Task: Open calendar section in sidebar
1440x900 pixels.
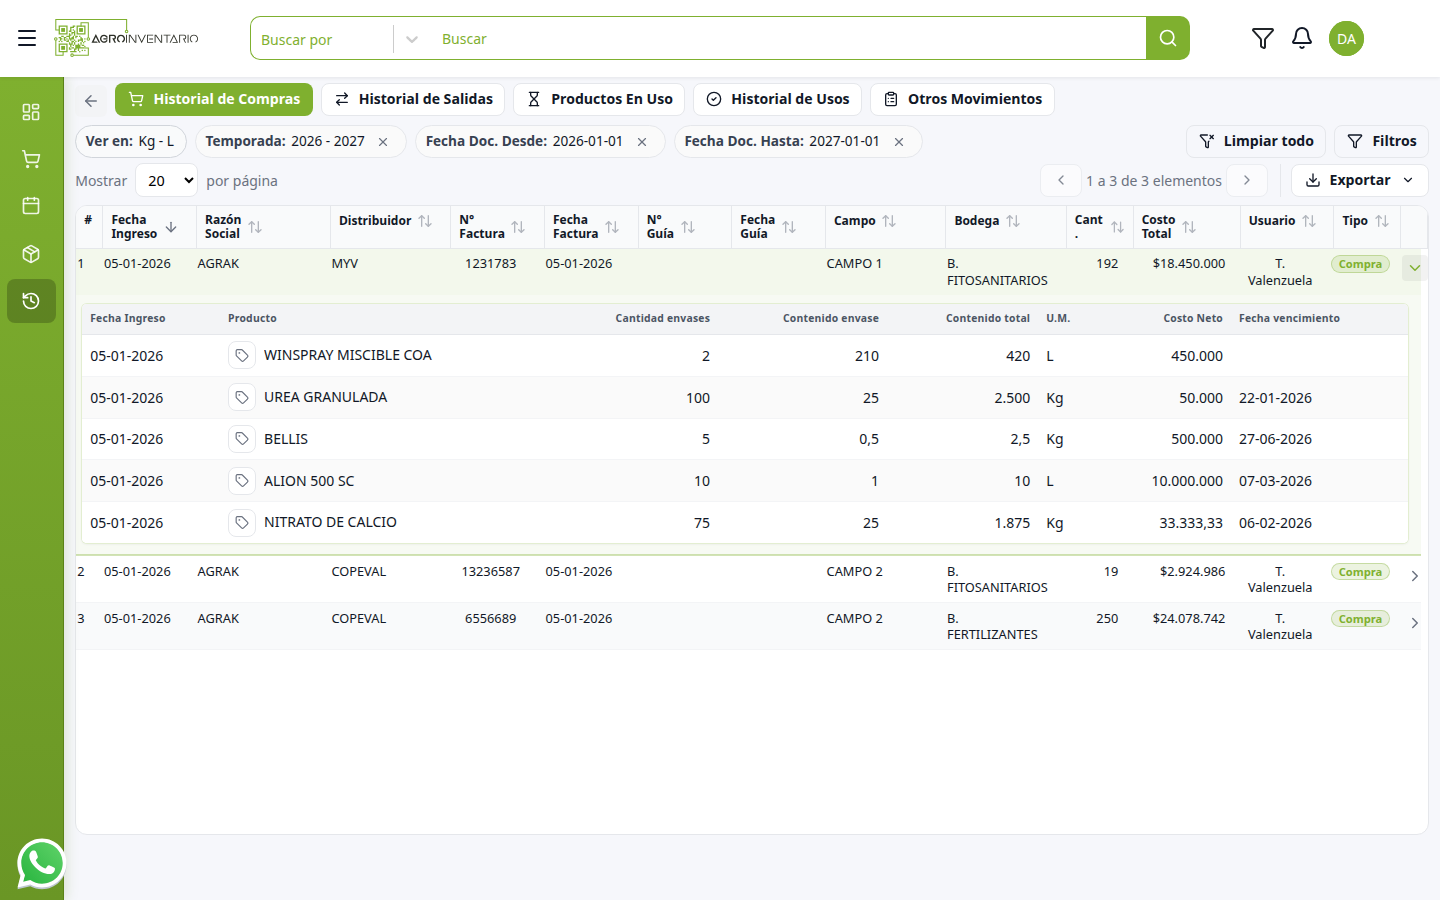Action: (x=31, y=206)
